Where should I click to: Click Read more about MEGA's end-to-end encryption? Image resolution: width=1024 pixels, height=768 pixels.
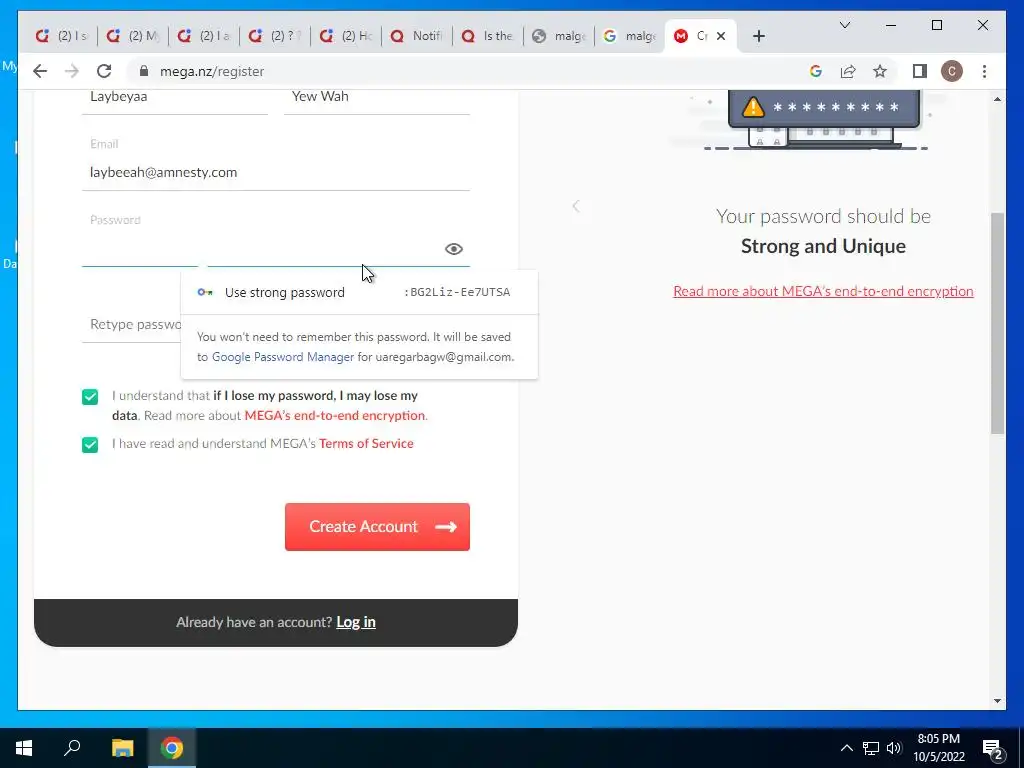[x=824, y=291]
